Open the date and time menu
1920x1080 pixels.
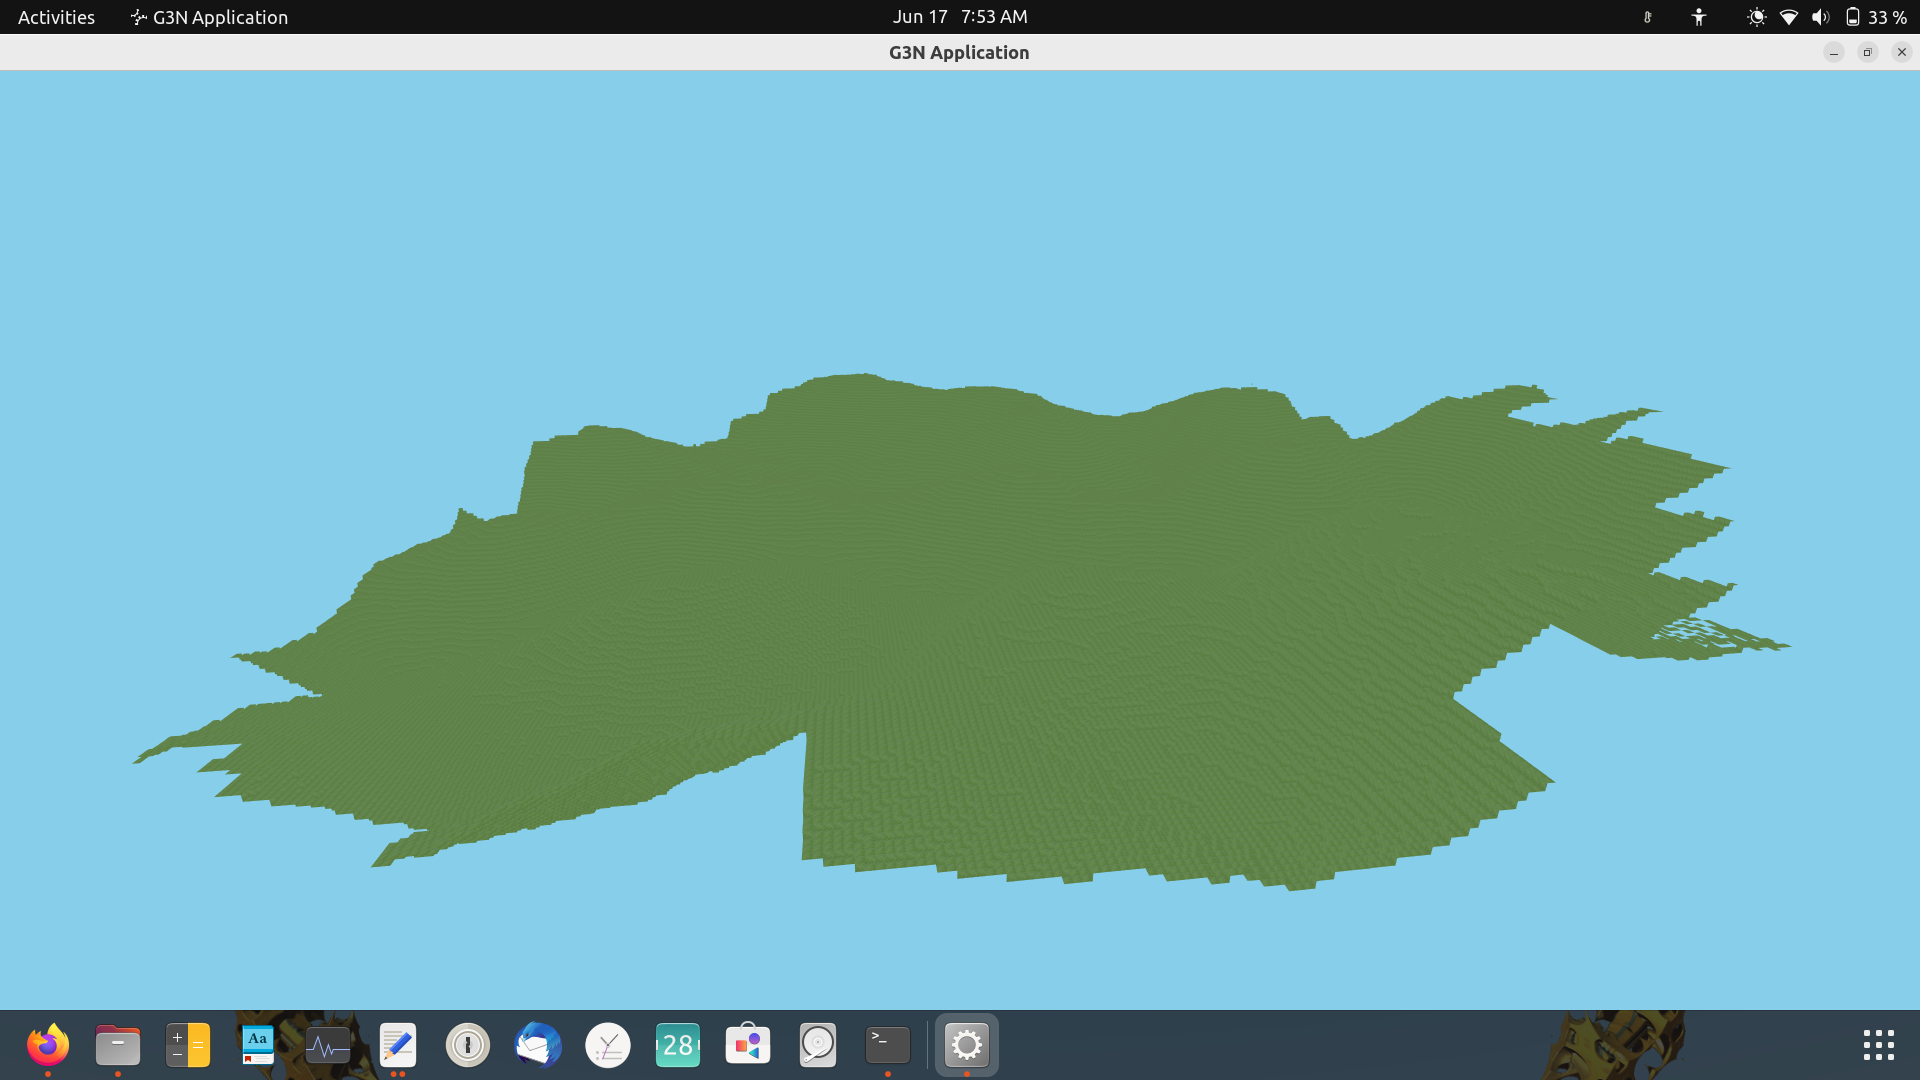959,17
